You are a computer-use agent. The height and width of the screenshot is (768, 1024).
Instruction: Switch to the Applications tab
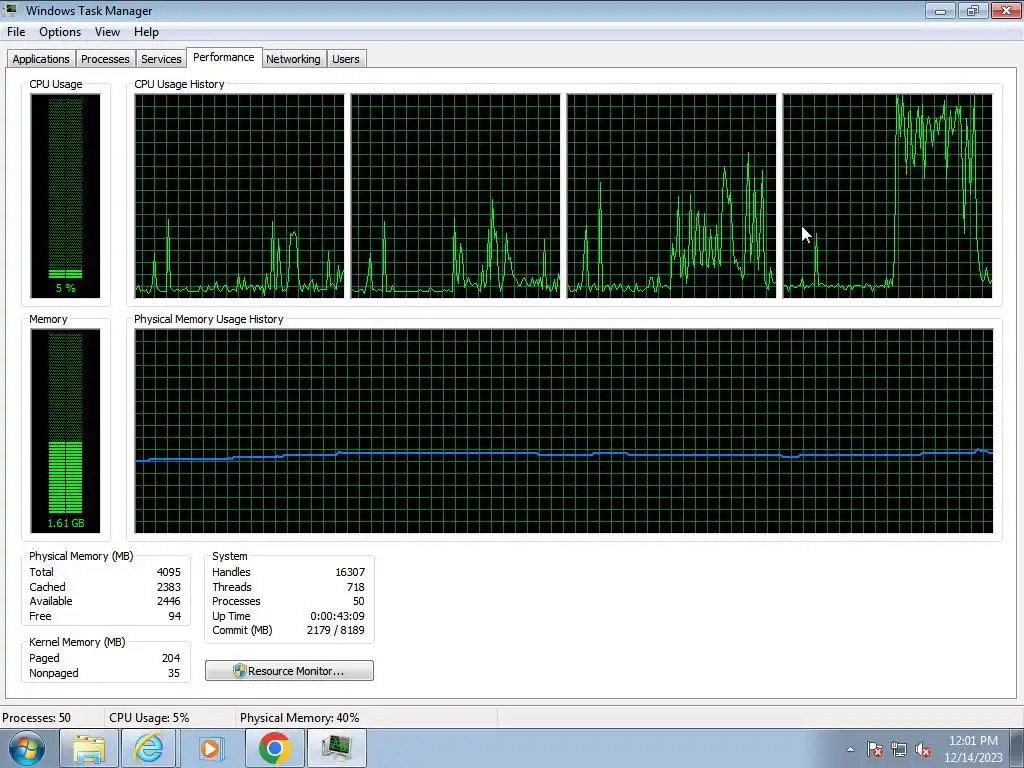[40, 59]
